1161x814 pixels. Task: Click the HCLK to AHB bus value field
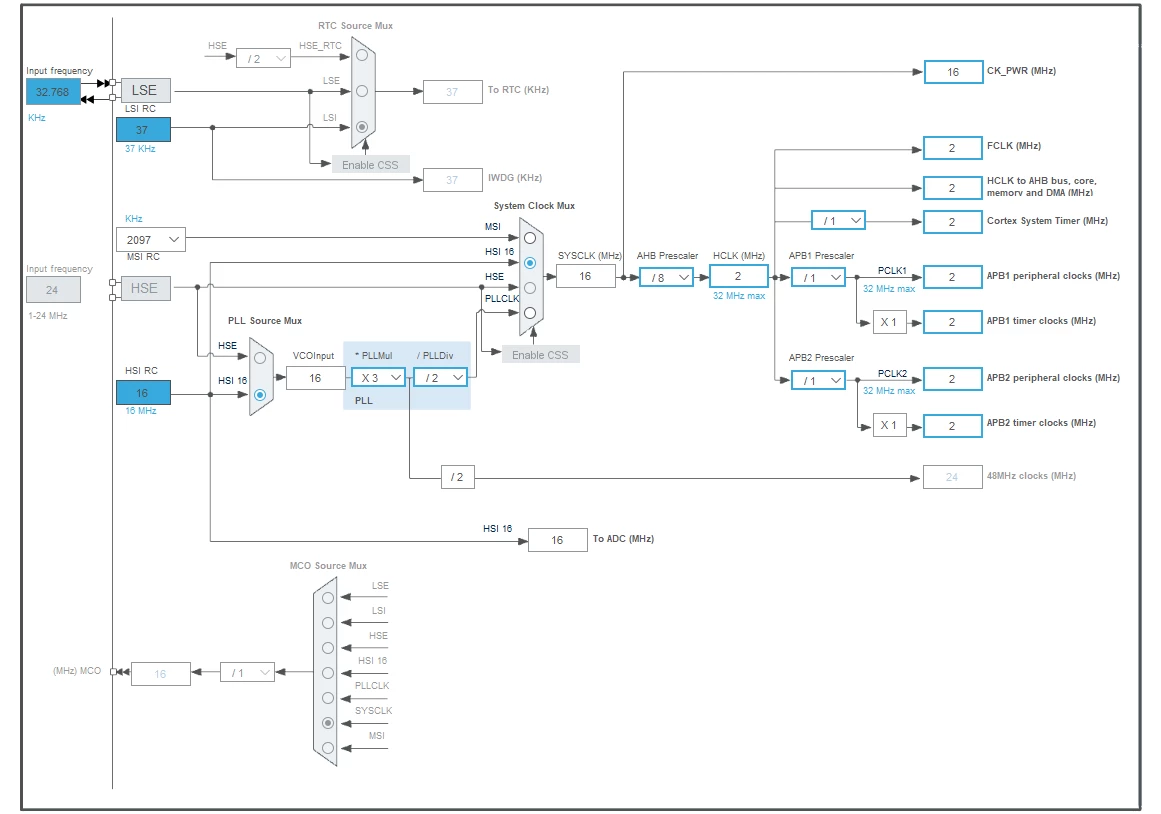coord(953,188)
